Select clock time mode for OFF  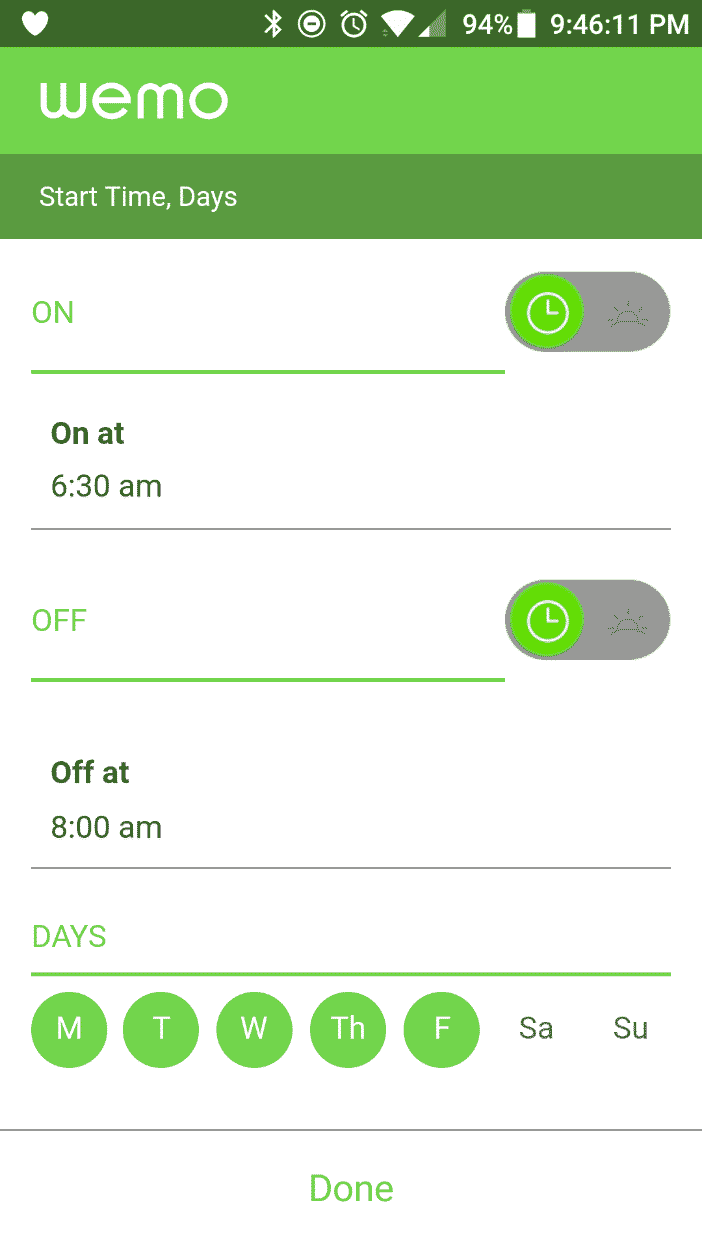547,621
